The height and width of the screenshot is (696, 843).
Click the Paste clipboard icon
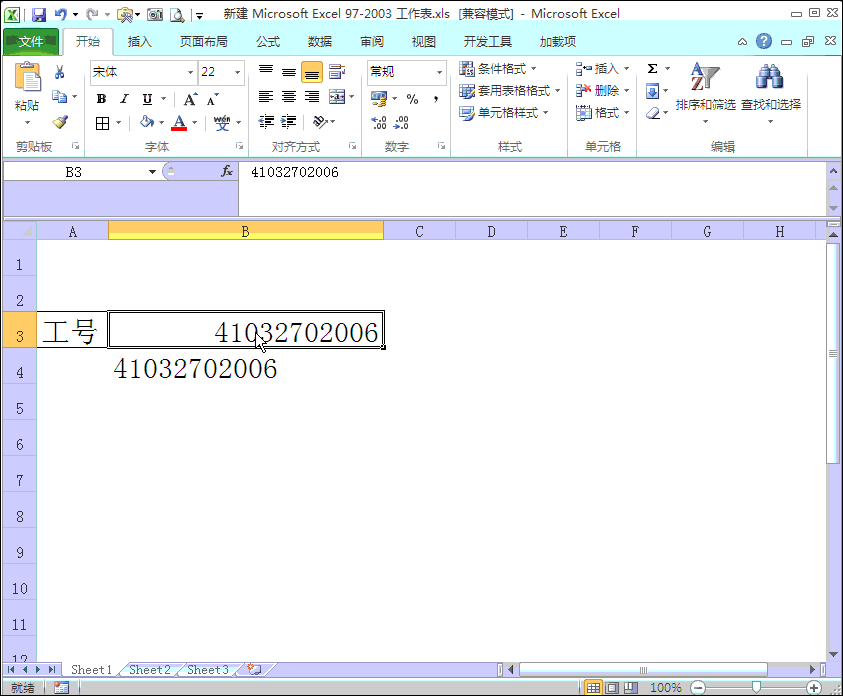[27, 77]
